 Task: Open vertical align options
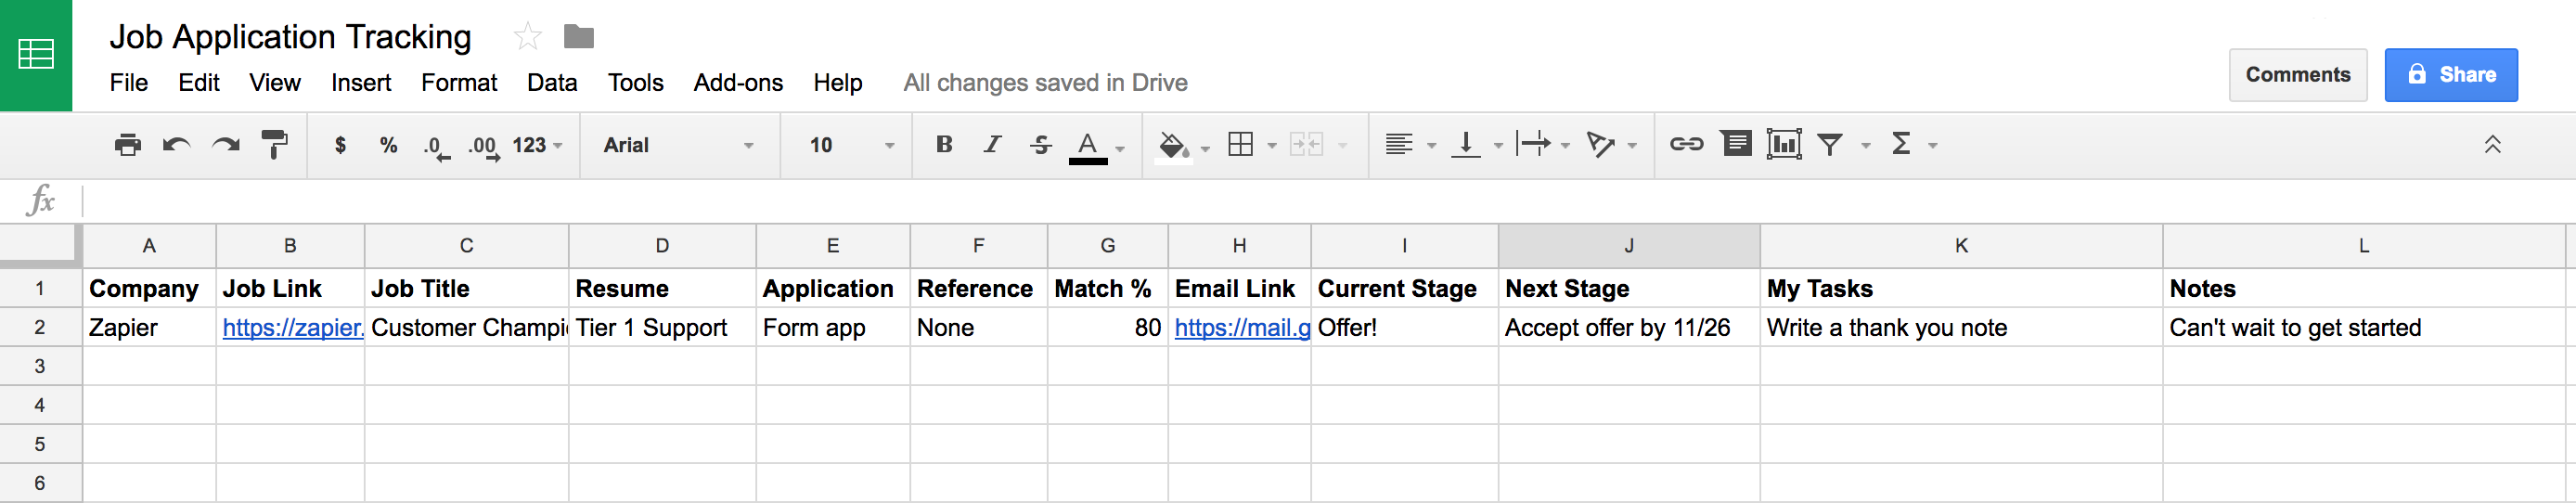pos(1466,145)
